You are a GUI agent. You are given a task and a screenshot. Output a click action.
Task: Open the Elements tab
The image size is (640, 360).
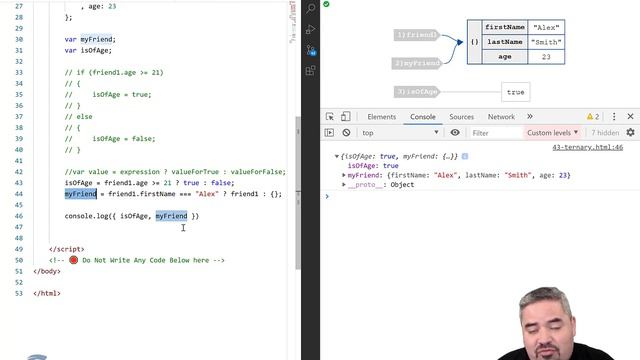(382, 117)
